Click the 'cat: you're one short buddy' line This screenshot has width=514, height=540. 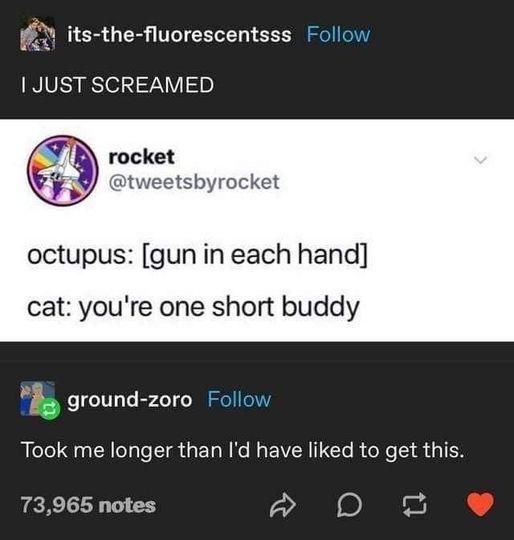click(x=193, y=307)
